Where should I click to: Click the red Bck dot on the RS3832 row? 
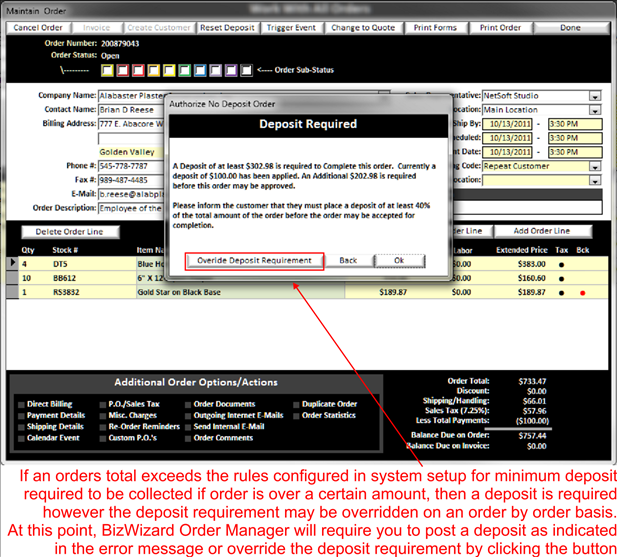click(583, 293)
